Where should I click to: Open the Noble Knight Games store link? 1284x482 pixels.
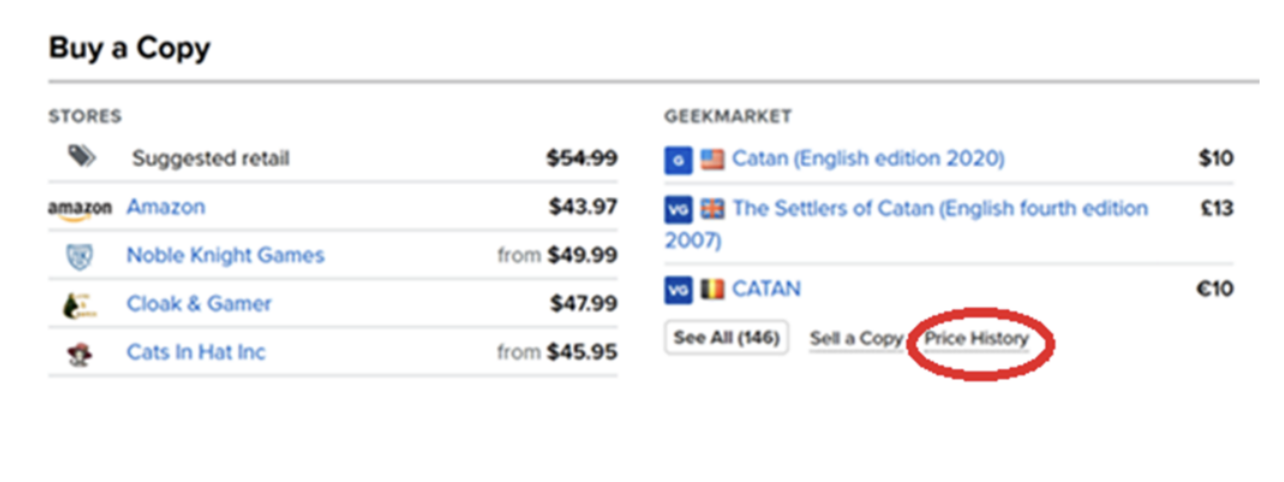click(x=225, y=255)
